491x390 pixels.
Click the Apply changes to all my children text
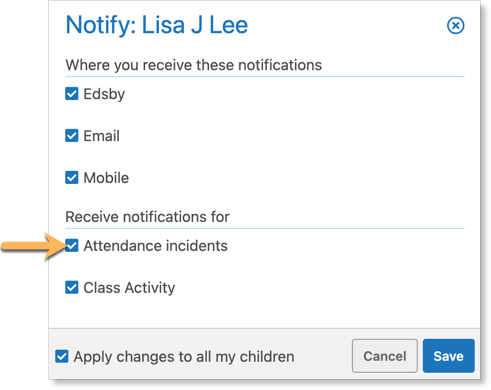184,357
